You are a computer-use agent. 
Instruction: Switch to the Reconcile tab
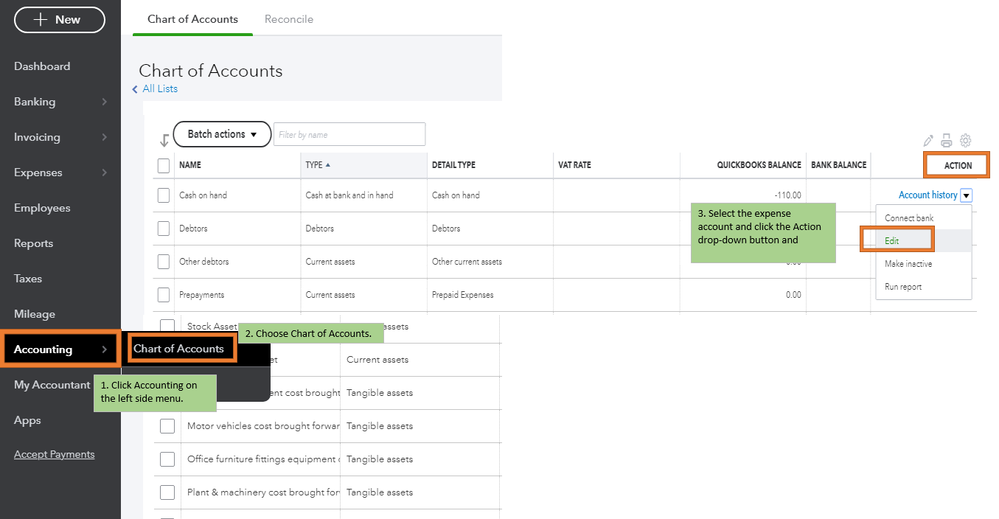click(x=288, y=19)
